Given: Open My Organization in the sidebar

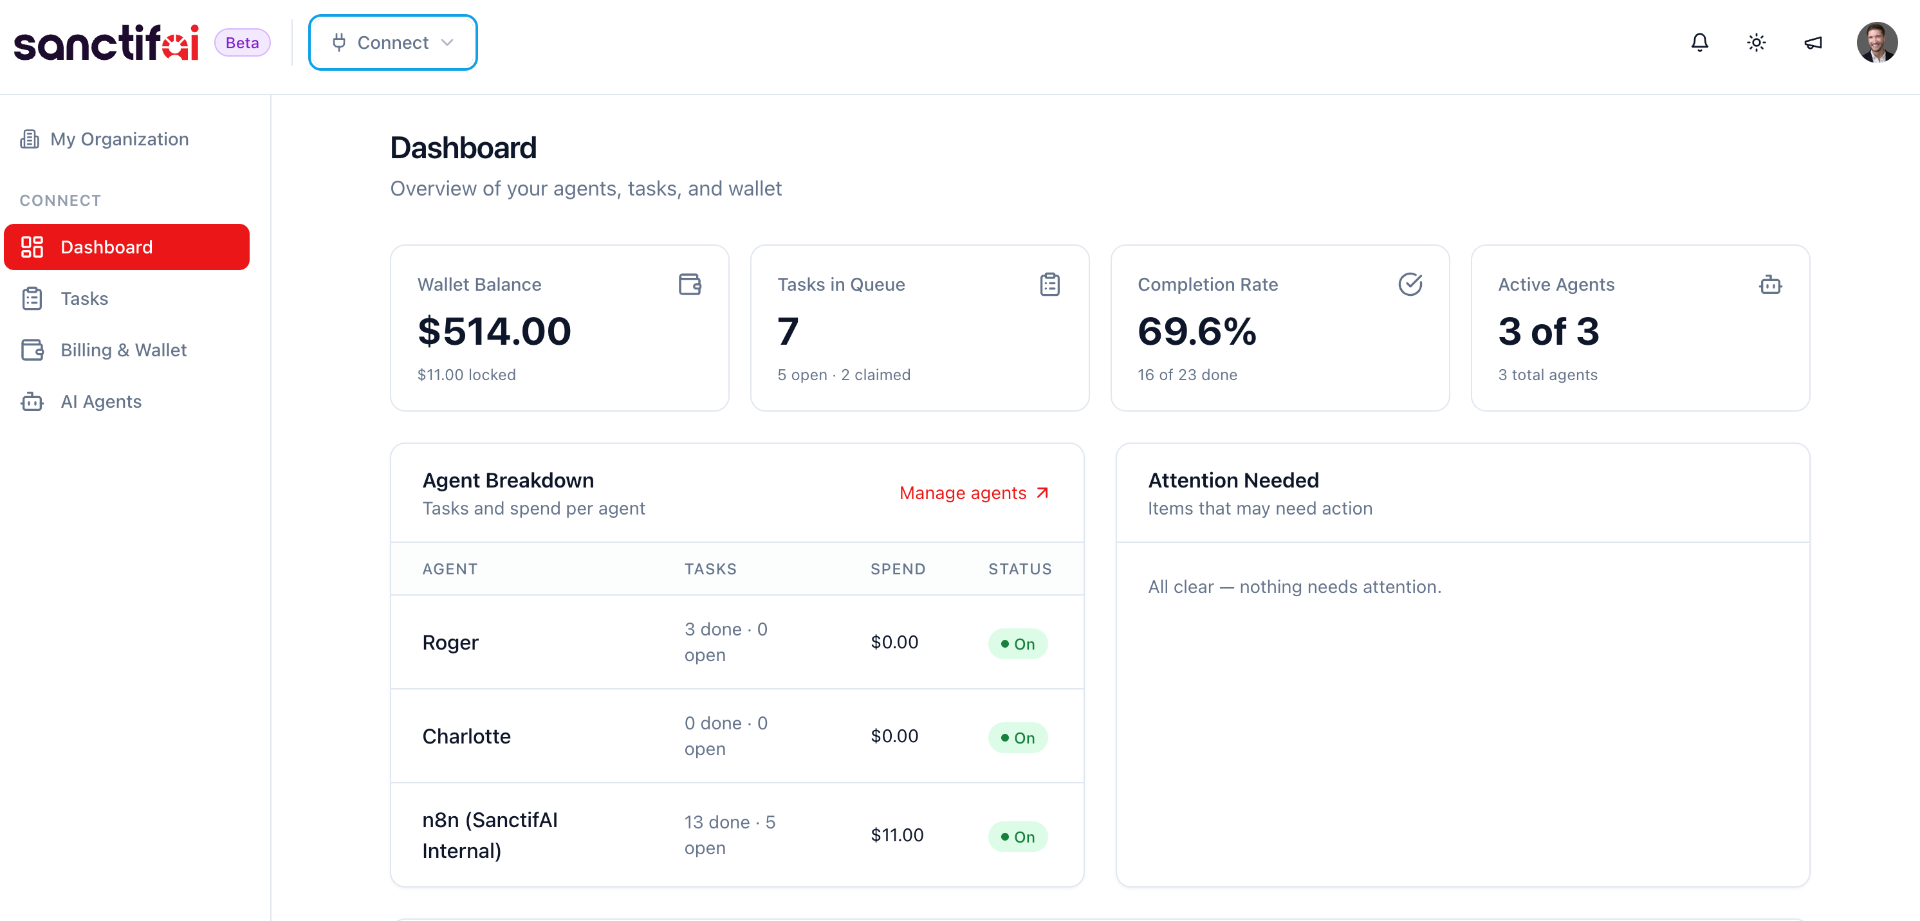Looking at the screenshot, I should click(x=120, y=139).
